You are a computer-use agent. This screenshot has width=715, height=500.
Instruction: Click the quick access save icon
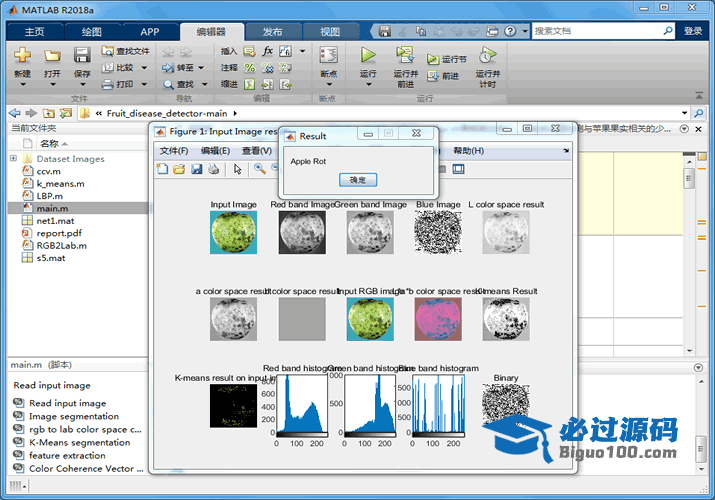click(x=385, y=31)
